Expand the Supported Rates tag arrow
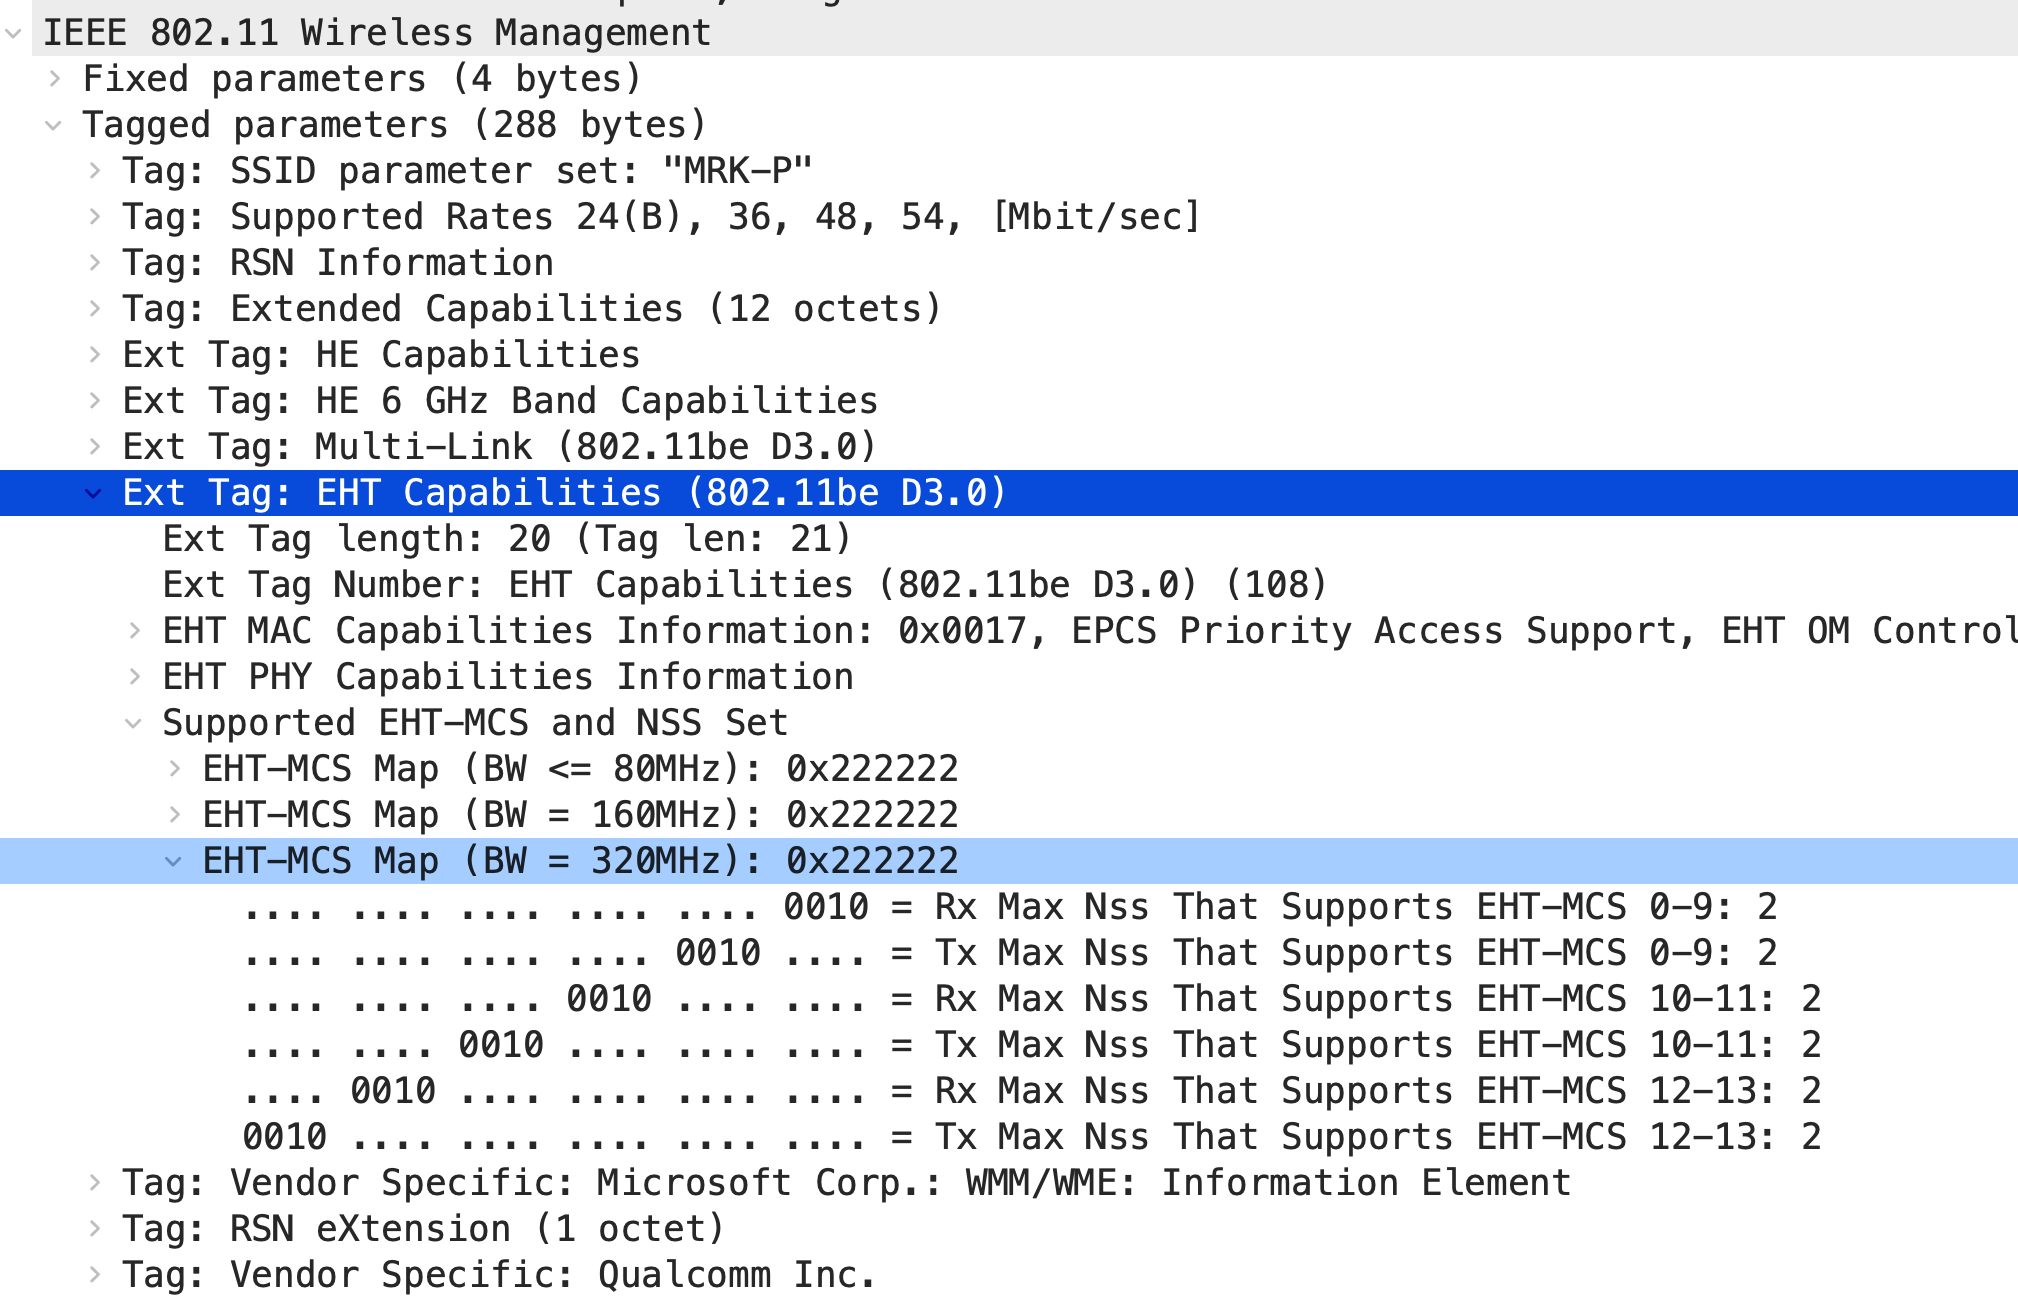Image resolution: width=2018 pixels, height=1296 pixels. pos(95,217)
